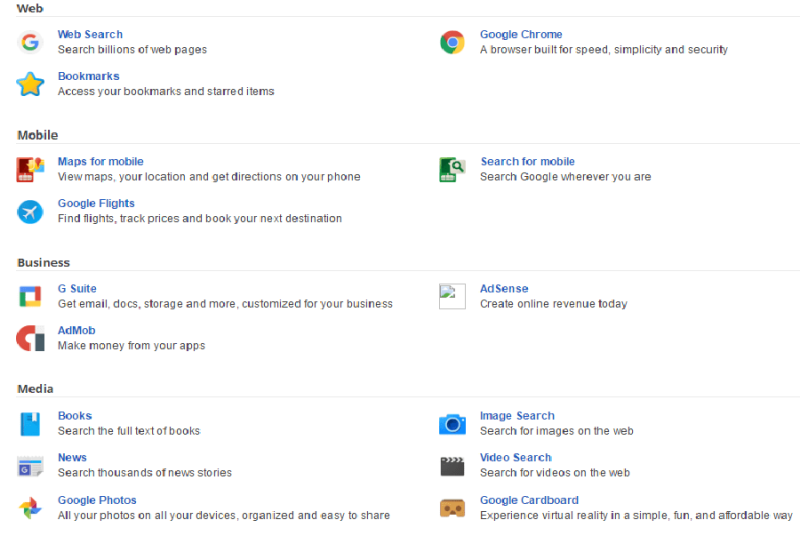Click the Google G Web Search icon

(x=30, y=42)
